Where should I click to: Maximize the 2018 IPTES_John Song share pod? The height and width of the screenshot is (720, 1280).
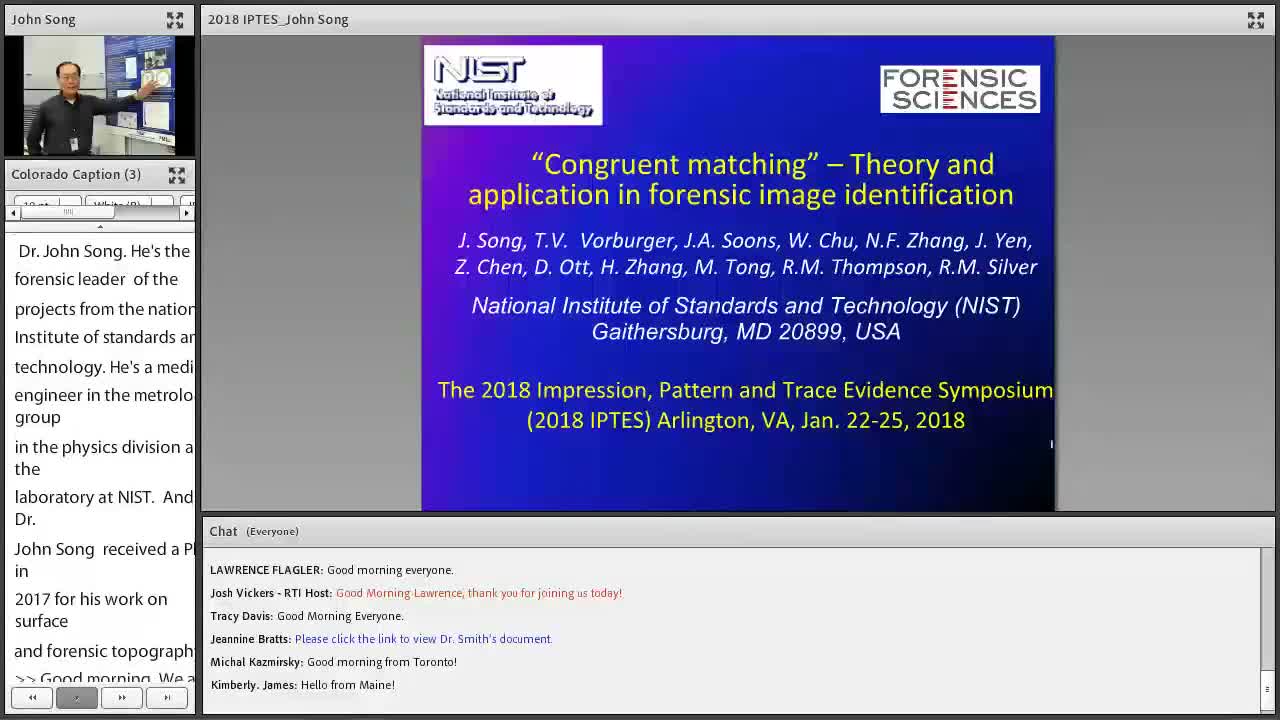pos(1256,20)
